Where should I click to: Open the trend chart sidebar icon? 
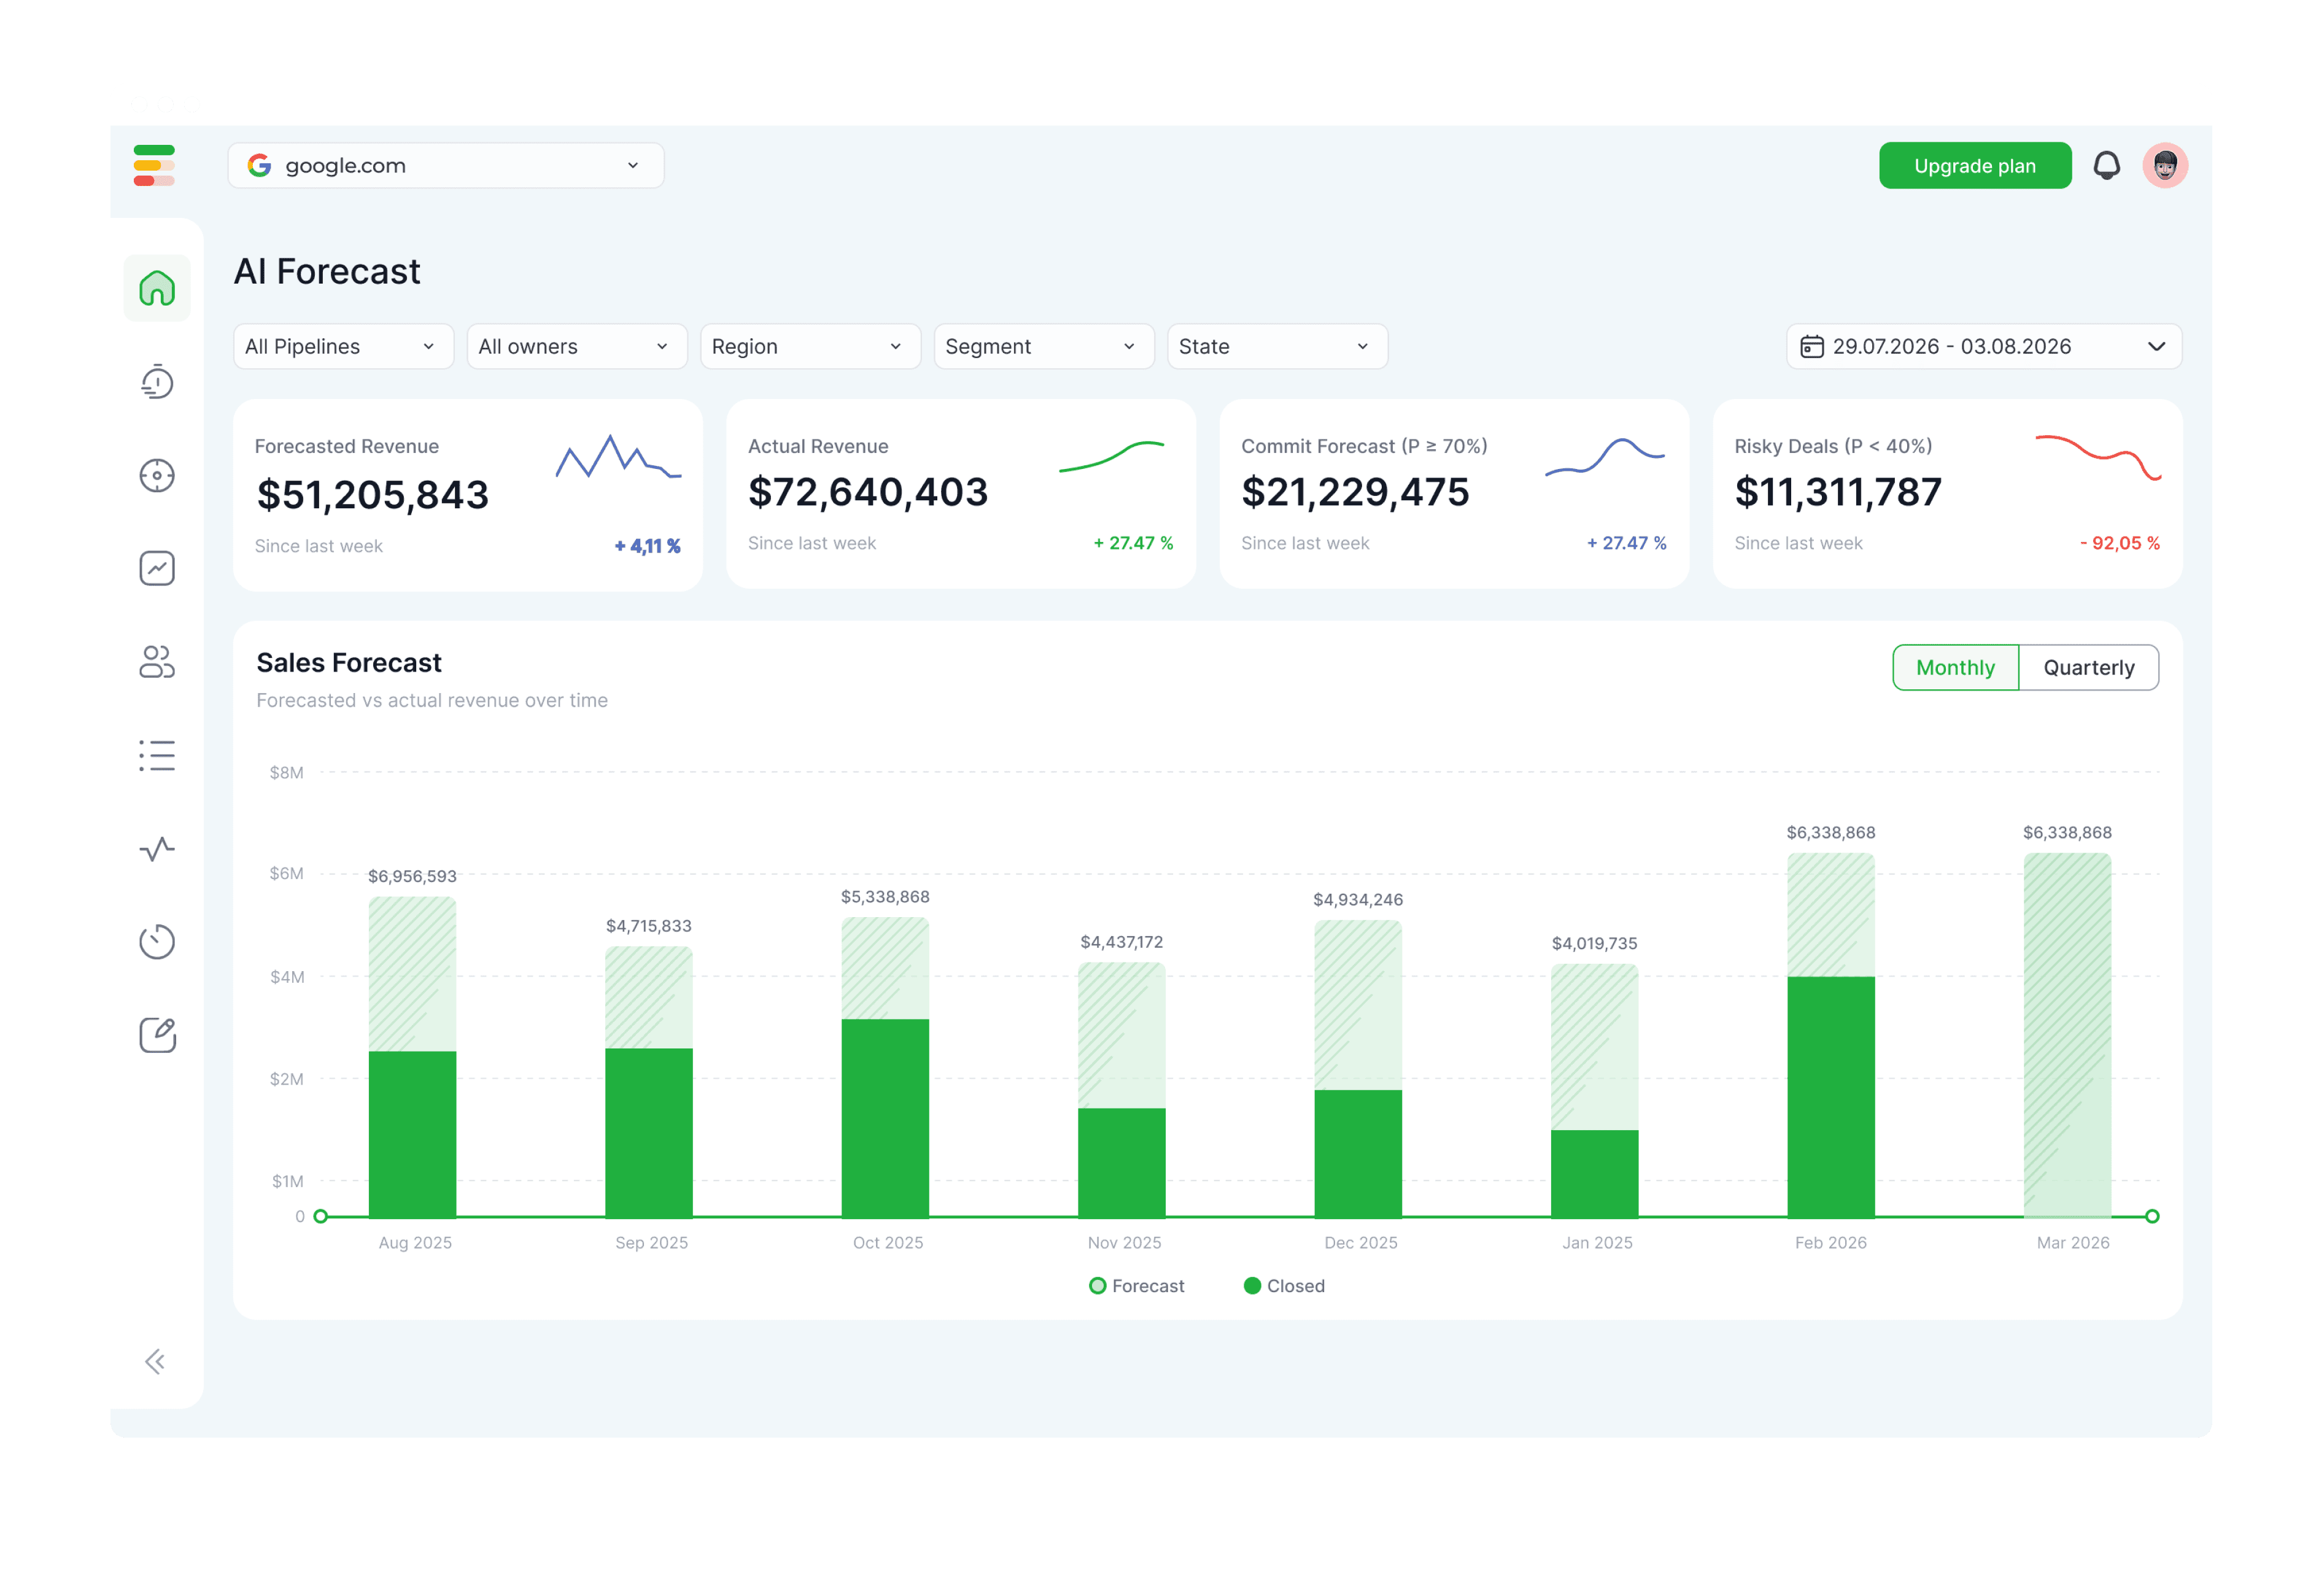tap(157, 568)
